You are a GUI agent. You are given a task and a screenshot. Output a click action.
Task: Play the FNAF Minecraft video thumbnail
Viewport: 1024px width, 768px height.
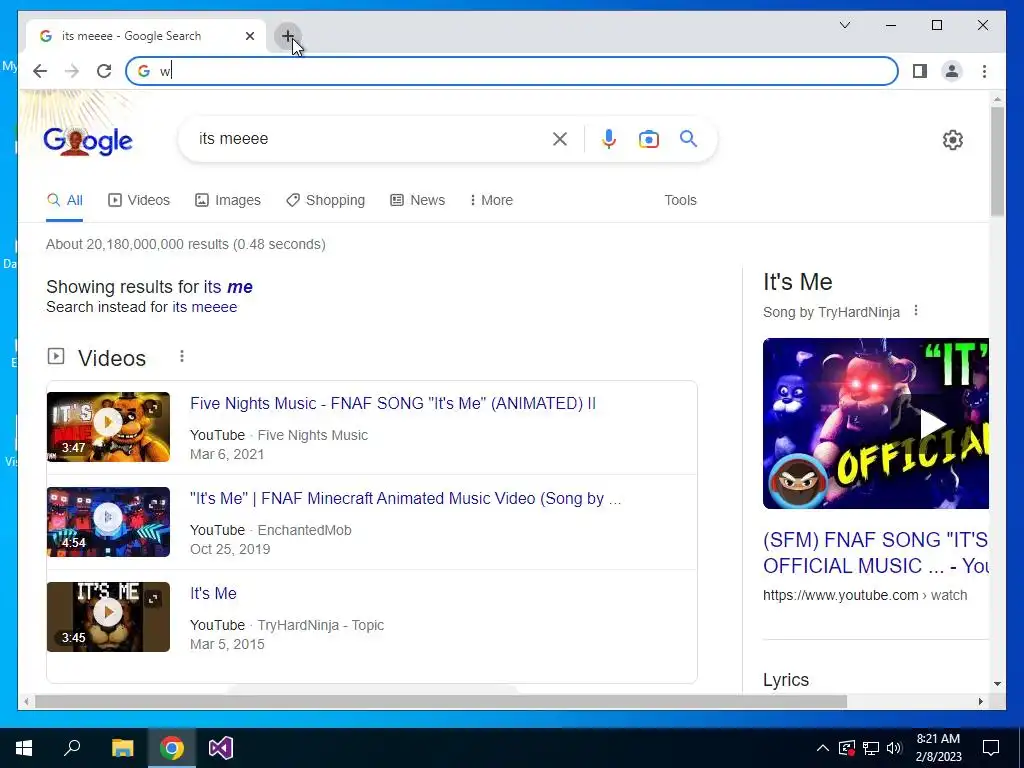(x=108, y=522)
